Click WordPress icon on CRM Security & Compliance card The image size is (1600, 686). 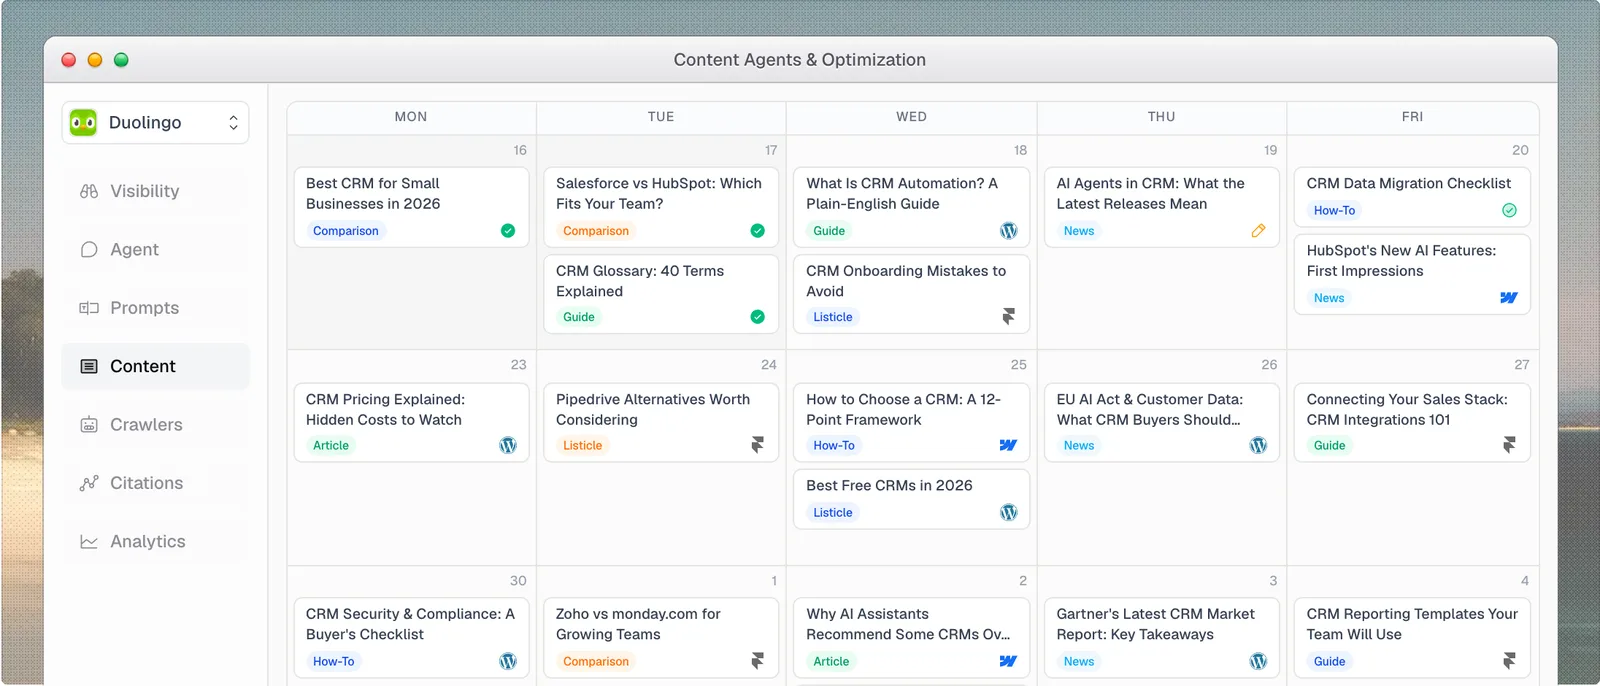pyautogui.click(x=508, y=661)
